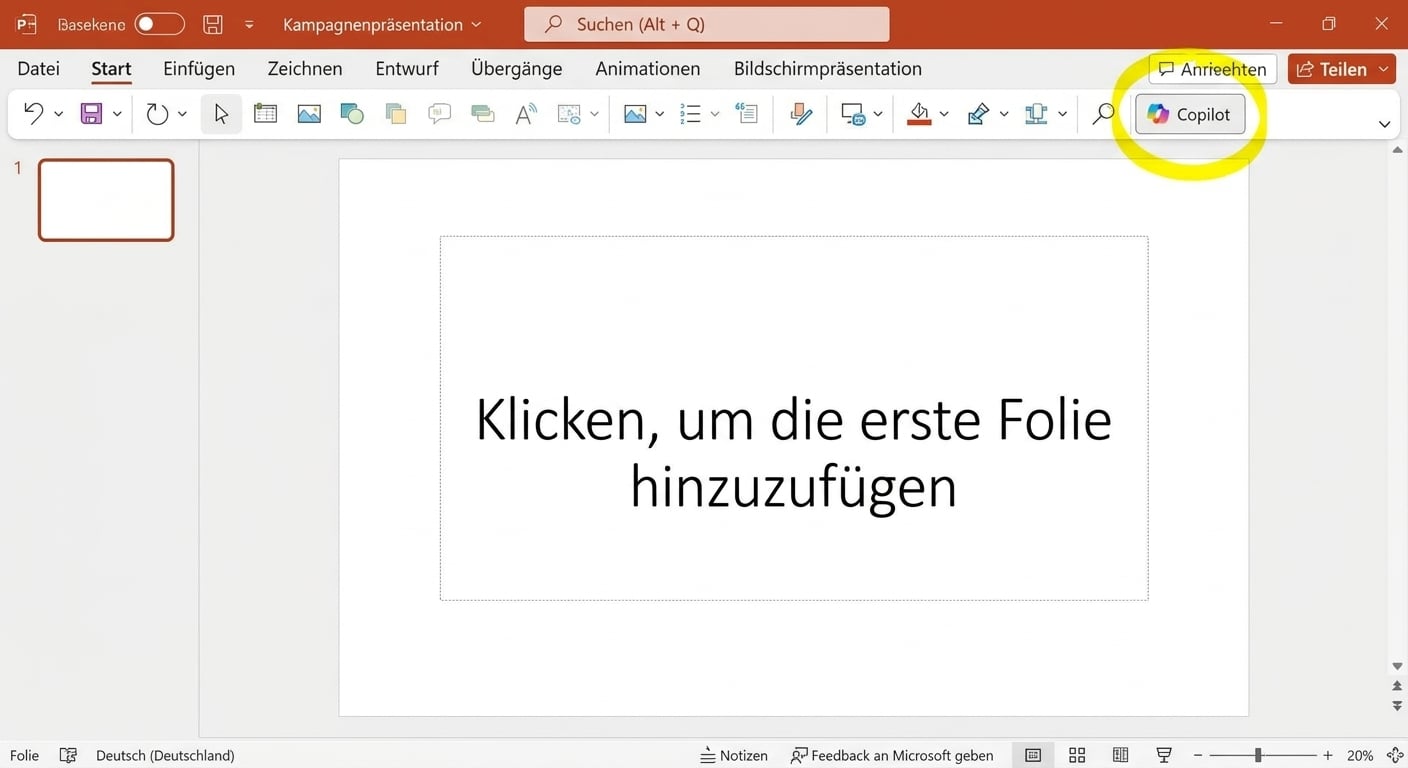
Task: Click Feedback an Microsoft geben
Action: click(x=892, y=755)
